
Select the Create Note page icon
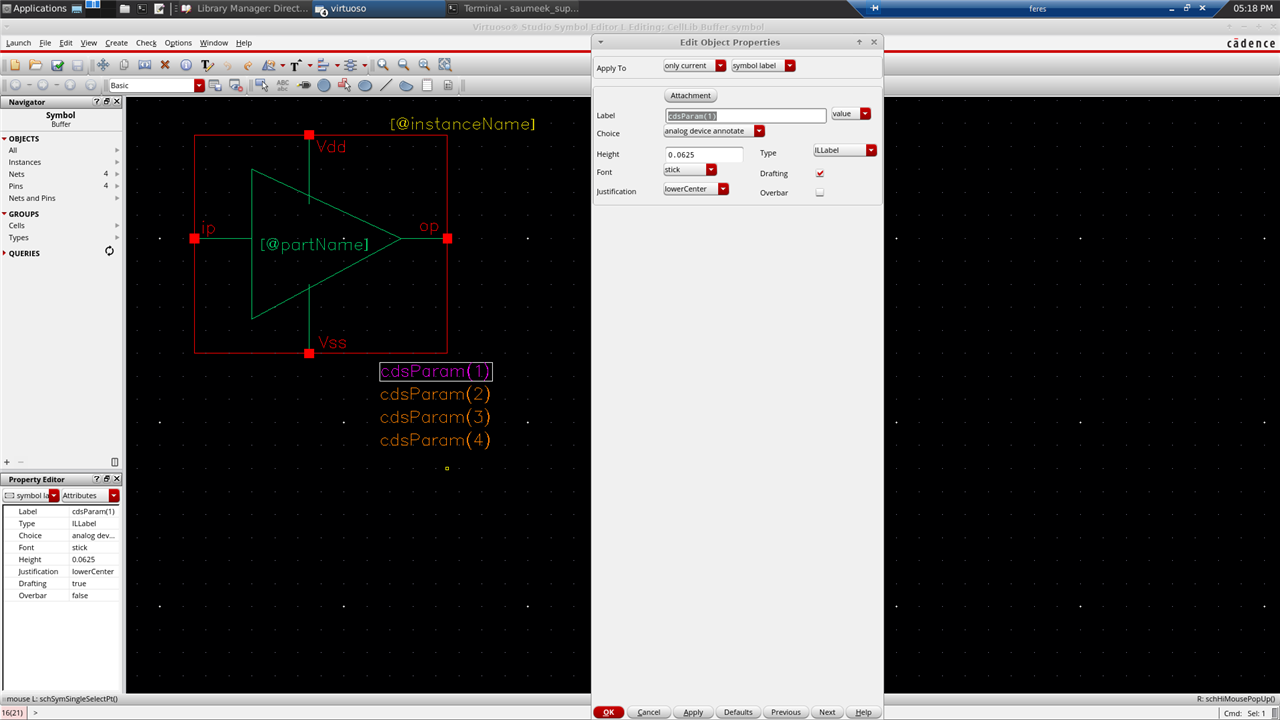tap(427, 85)
